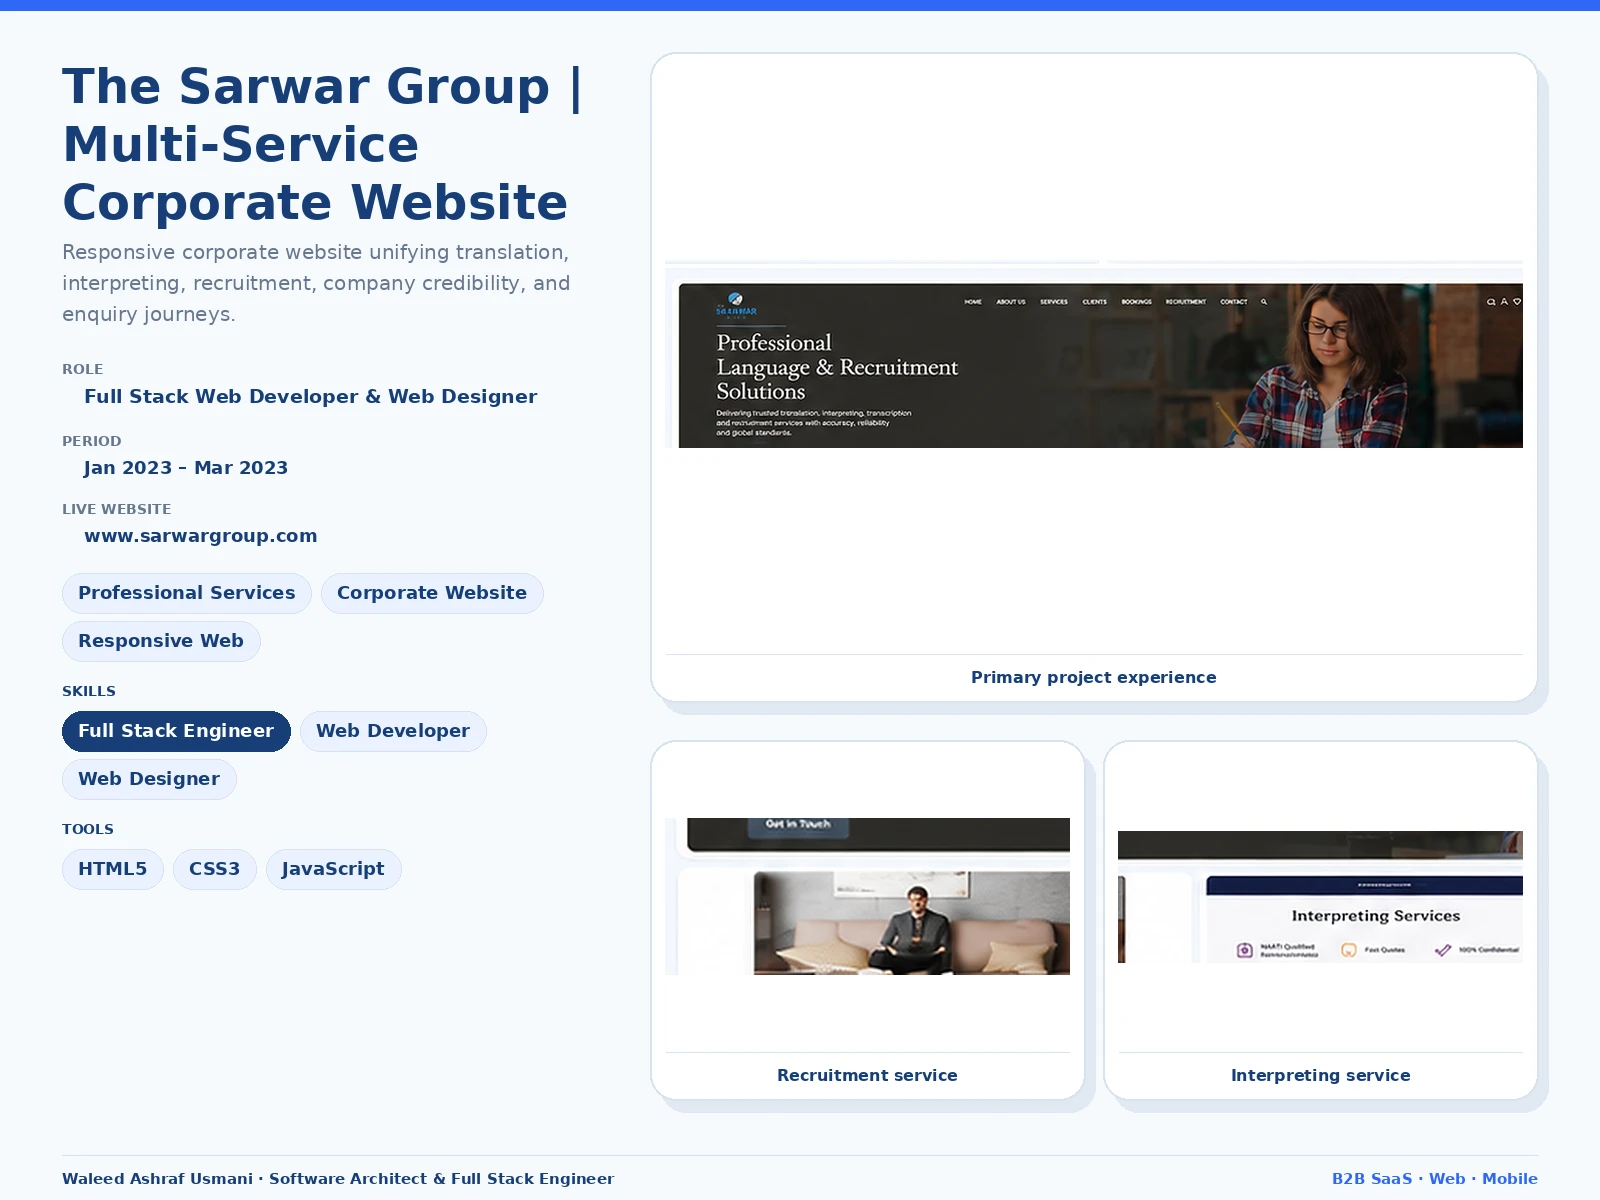This screenshot has width=1600, height=1200.
Task: Click the Fast Quotes icon in the Interpreting preview
Action: [x=1349, y=950]
